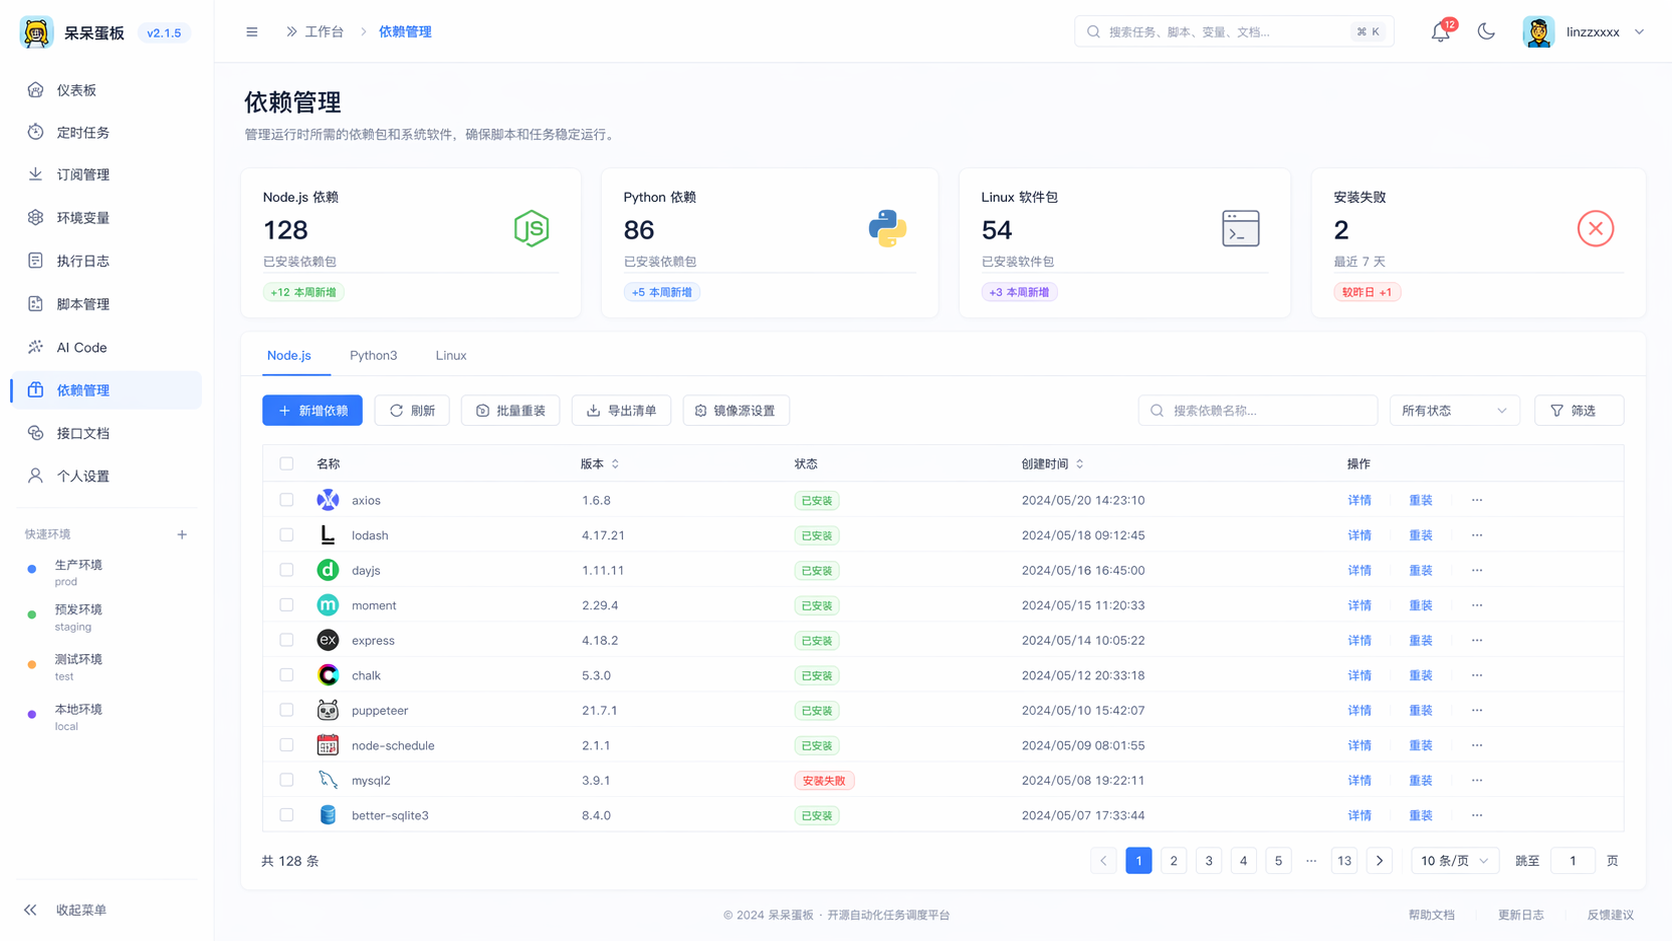Add a quick environment with plus icon
Screen dimensions: 1672x941
(182, 535)
